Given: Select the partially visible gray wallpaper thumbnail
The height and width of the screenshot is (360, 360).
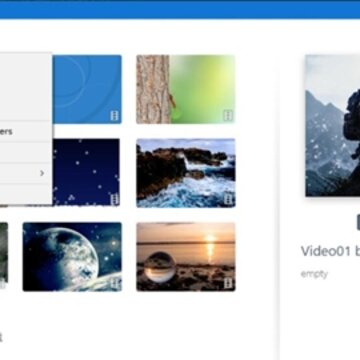Looking at the screenshot, I should tap(4, 253).
